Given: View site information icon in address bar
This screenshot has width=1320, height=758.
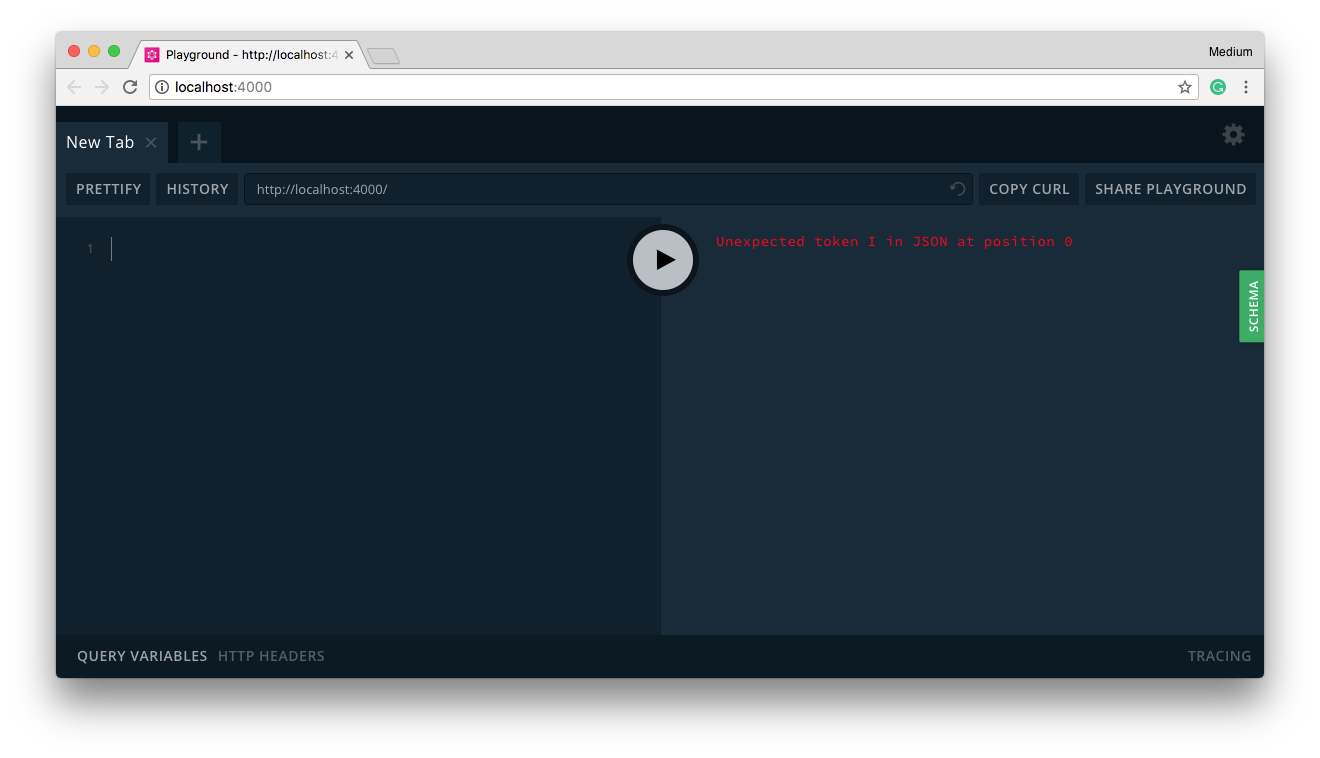Looking at the screenshot, I should tap(162, 87).
